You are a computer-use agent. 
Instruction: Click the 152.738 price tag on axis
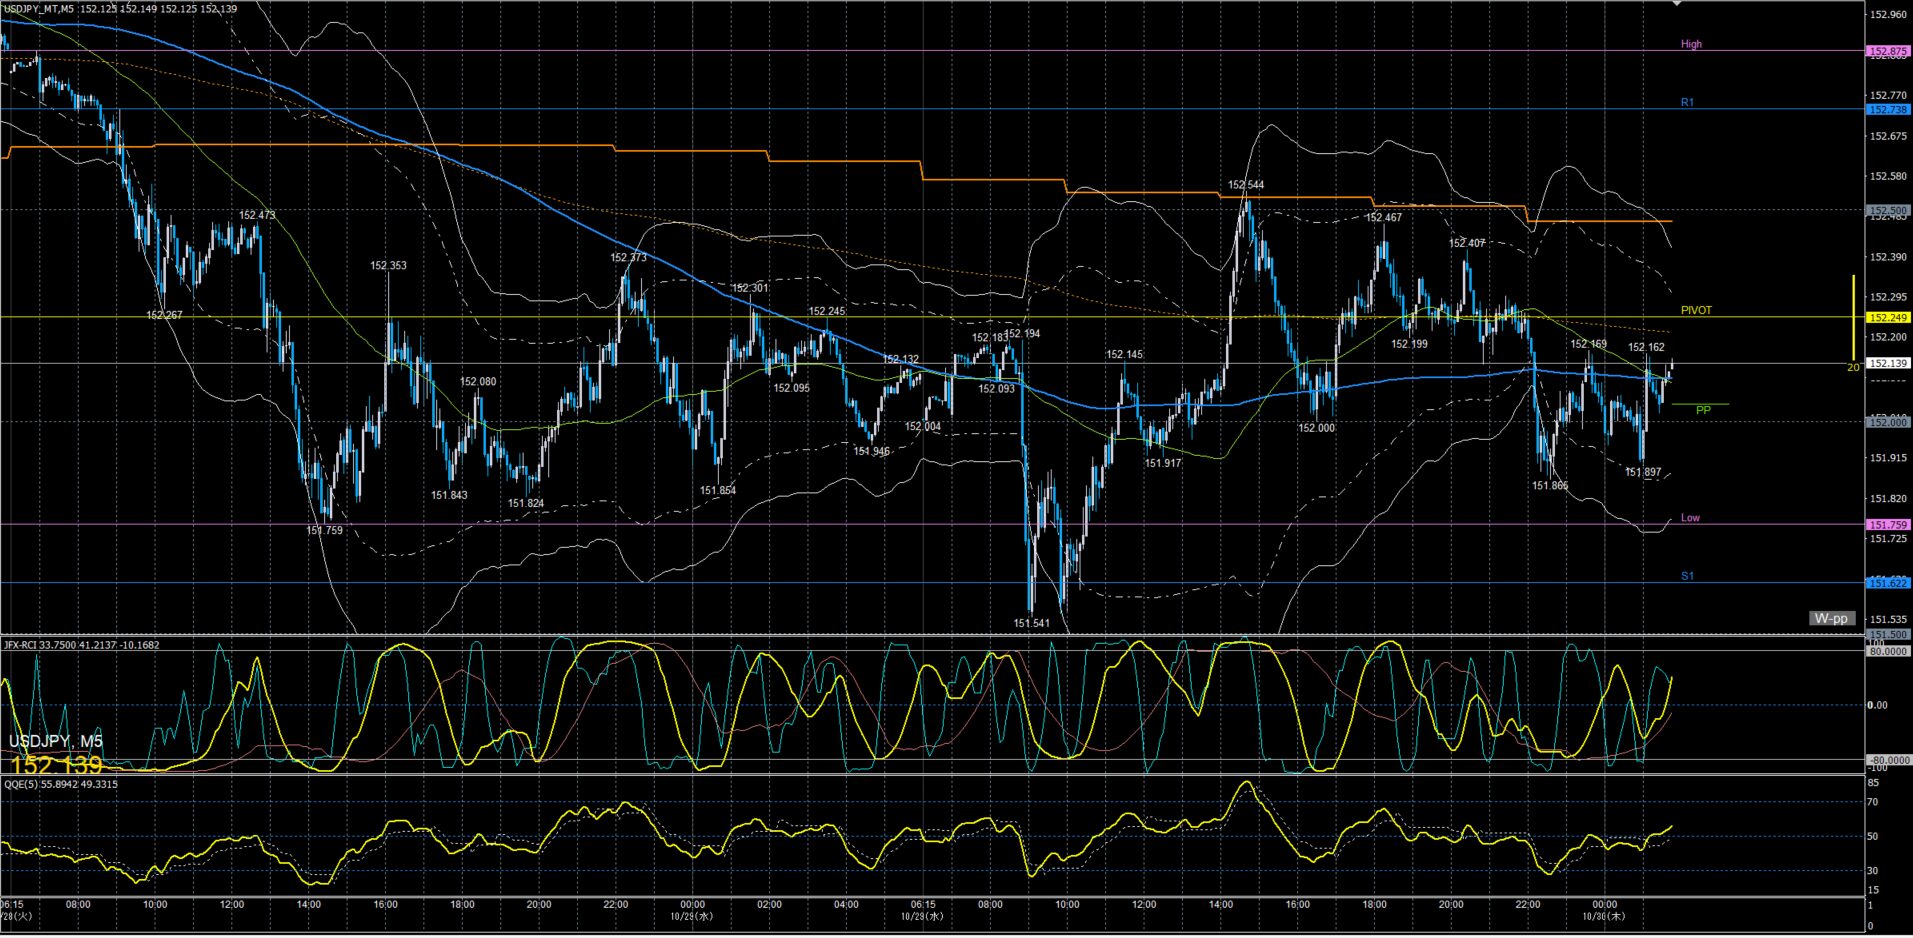pos(1887,110)
